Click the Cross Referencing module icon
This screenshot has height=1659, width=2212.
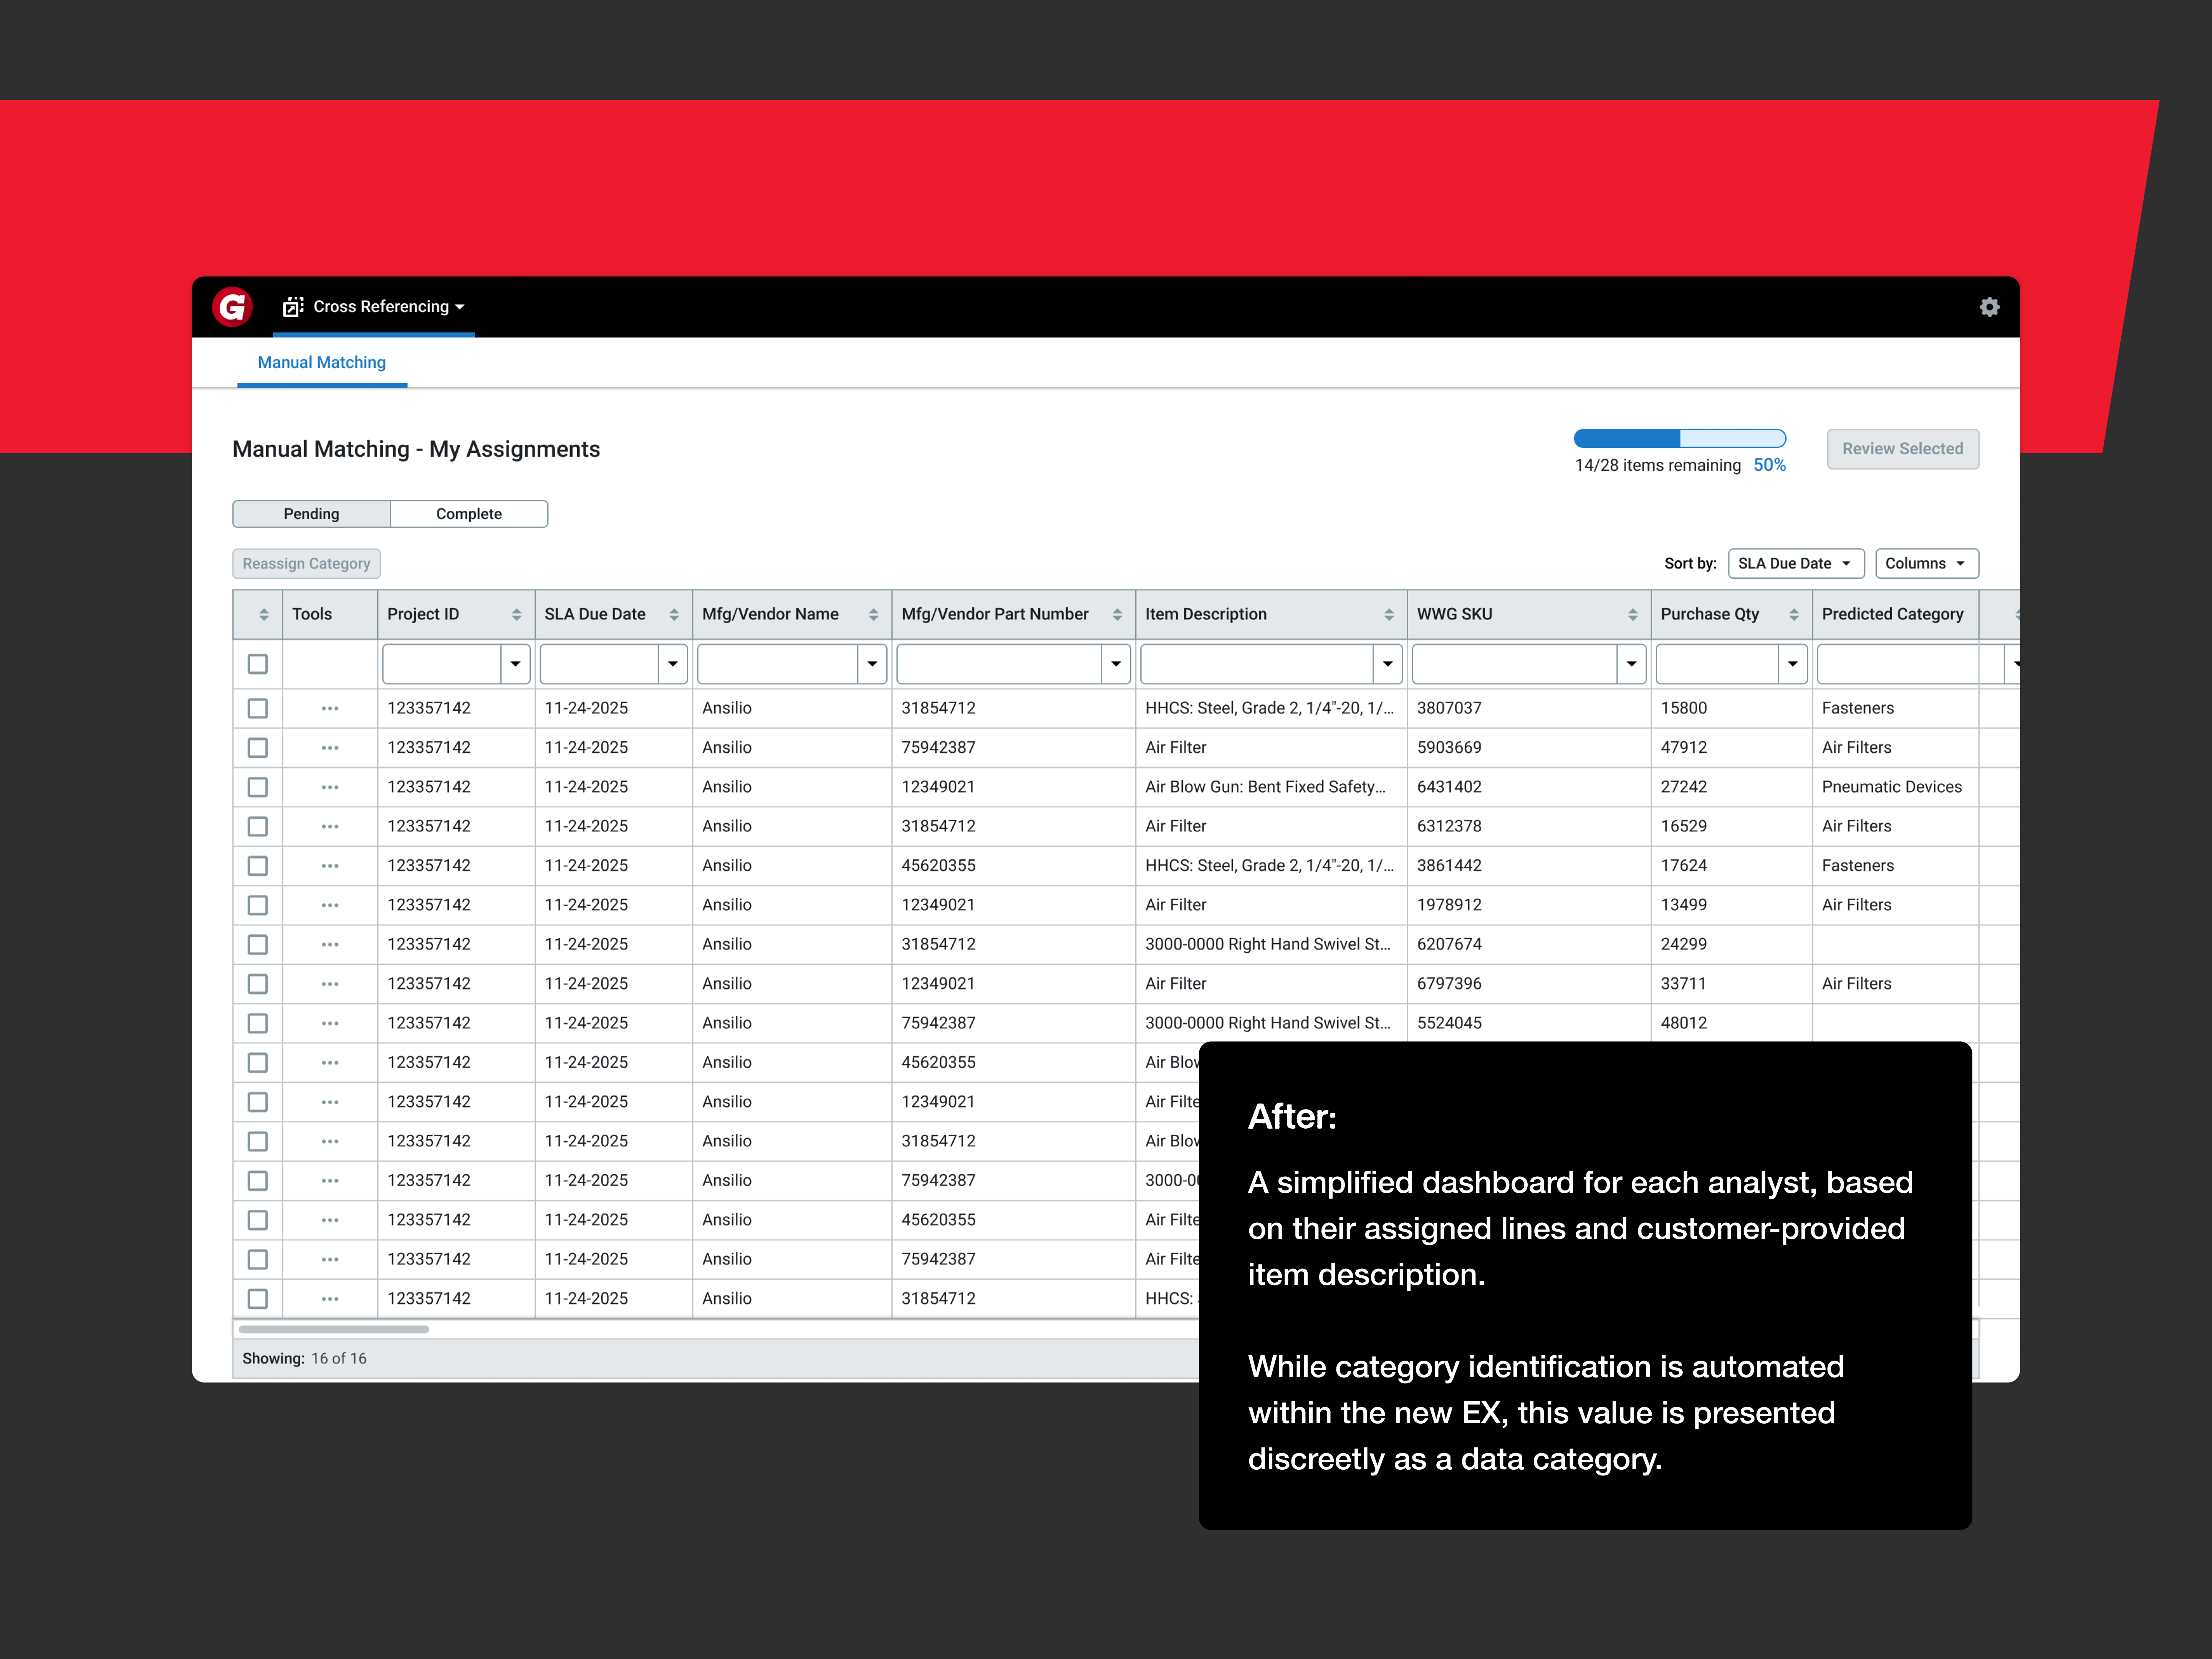(x=293, y=307)
